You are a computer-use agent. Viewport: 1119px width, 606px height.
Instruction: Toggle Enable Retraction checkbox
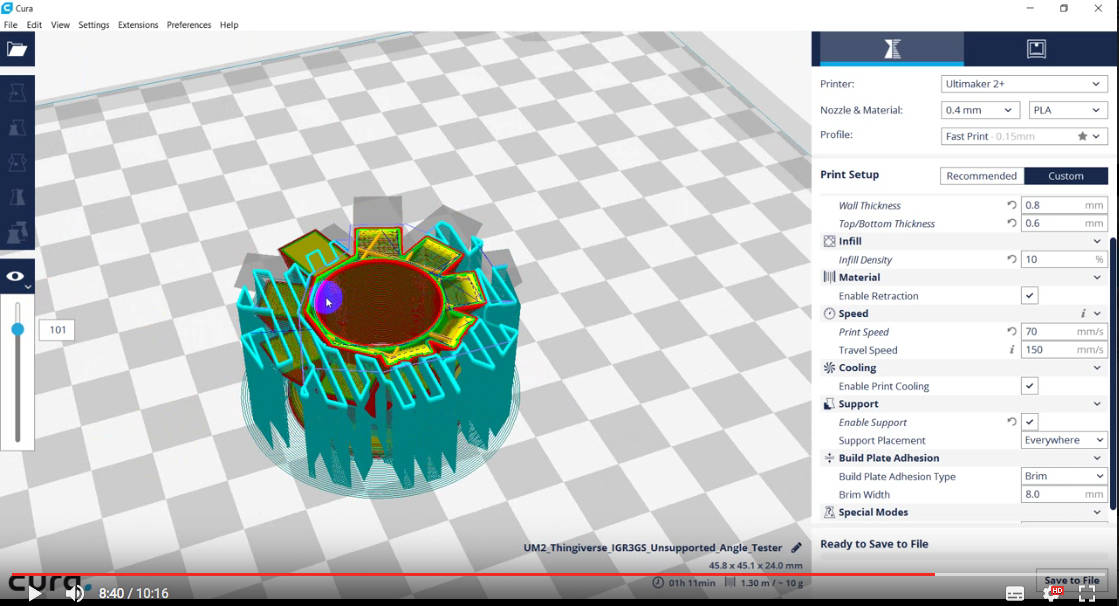pyautogui.click(x=1029, y=296)
